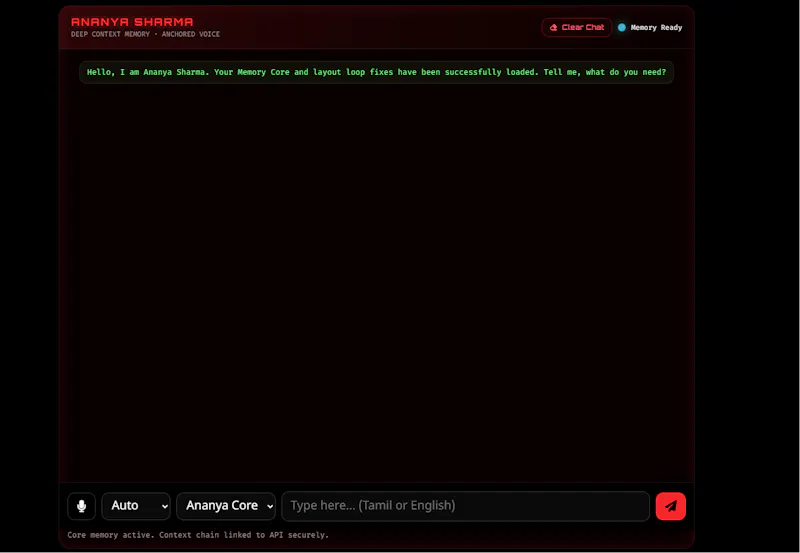The height and width of the screenshot is (553, 800).
Task: Select the Hello greeting chat message
Action: pyautogui.click(x=377, y=72)
